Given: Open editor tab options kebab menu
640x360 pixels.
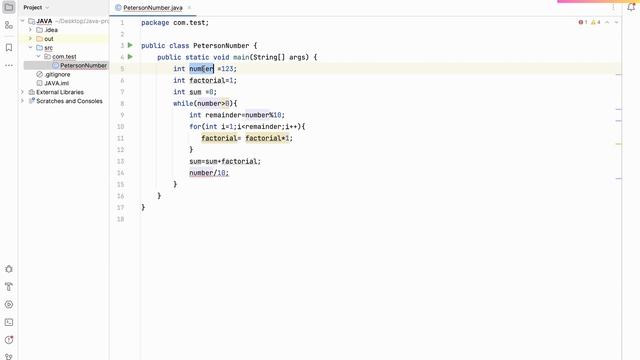Looking at the screenshot, I should click(613, 7).
